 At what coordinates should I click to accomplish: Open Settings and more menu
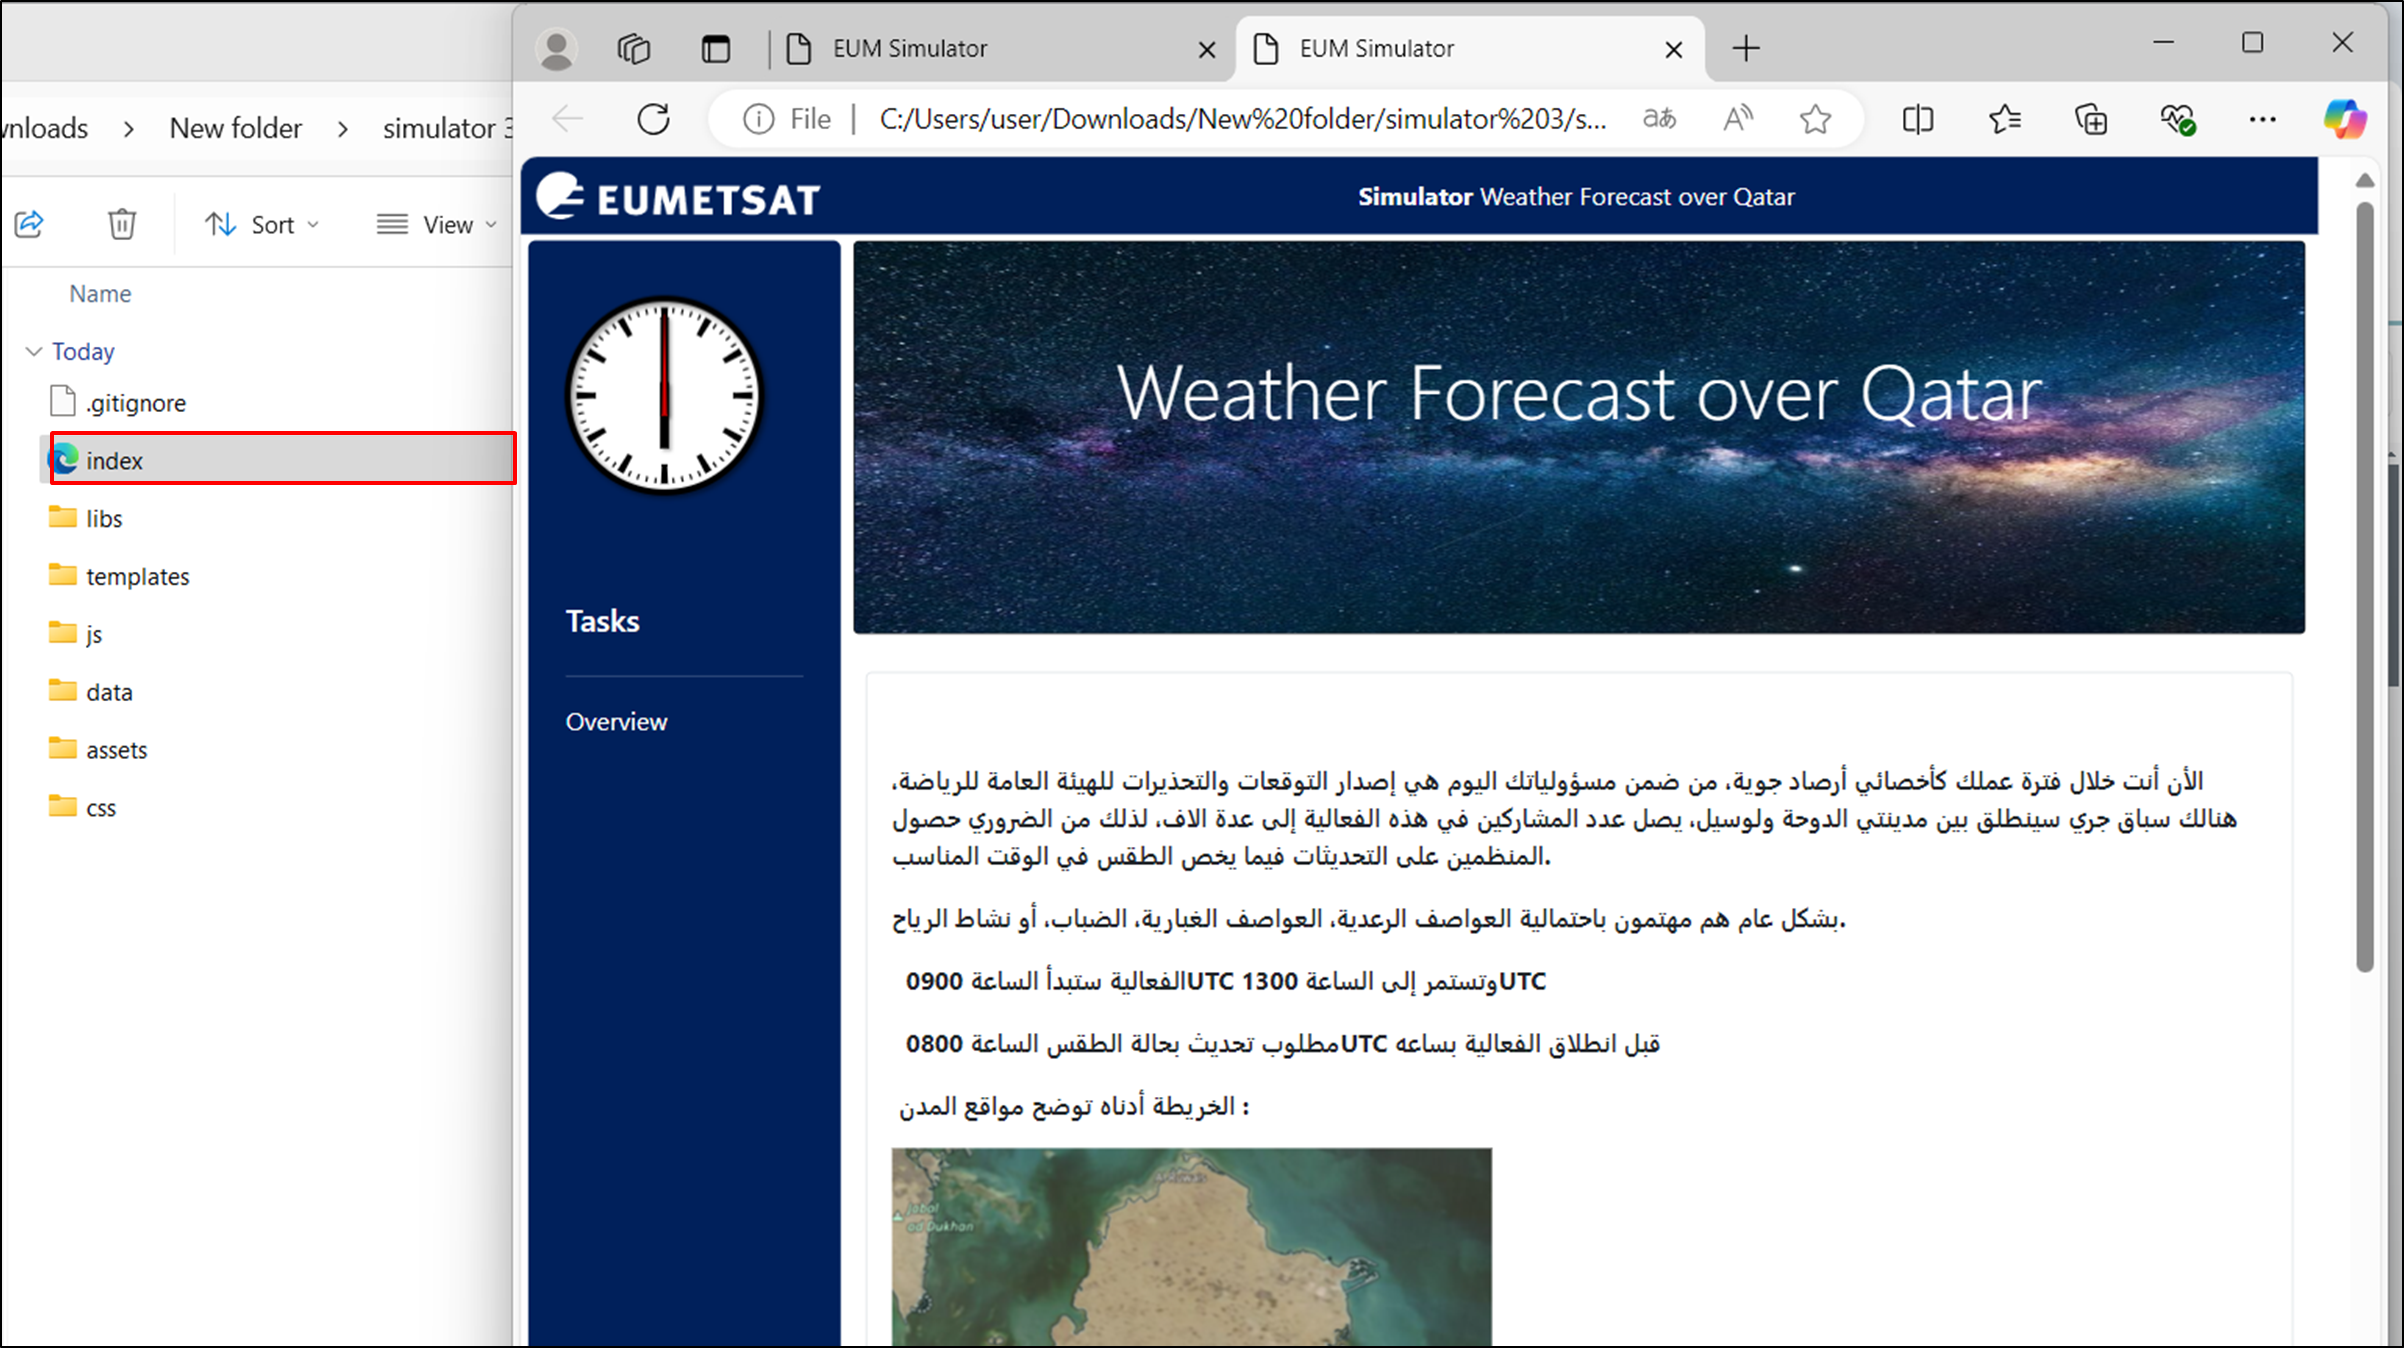tap(2262, 120)
